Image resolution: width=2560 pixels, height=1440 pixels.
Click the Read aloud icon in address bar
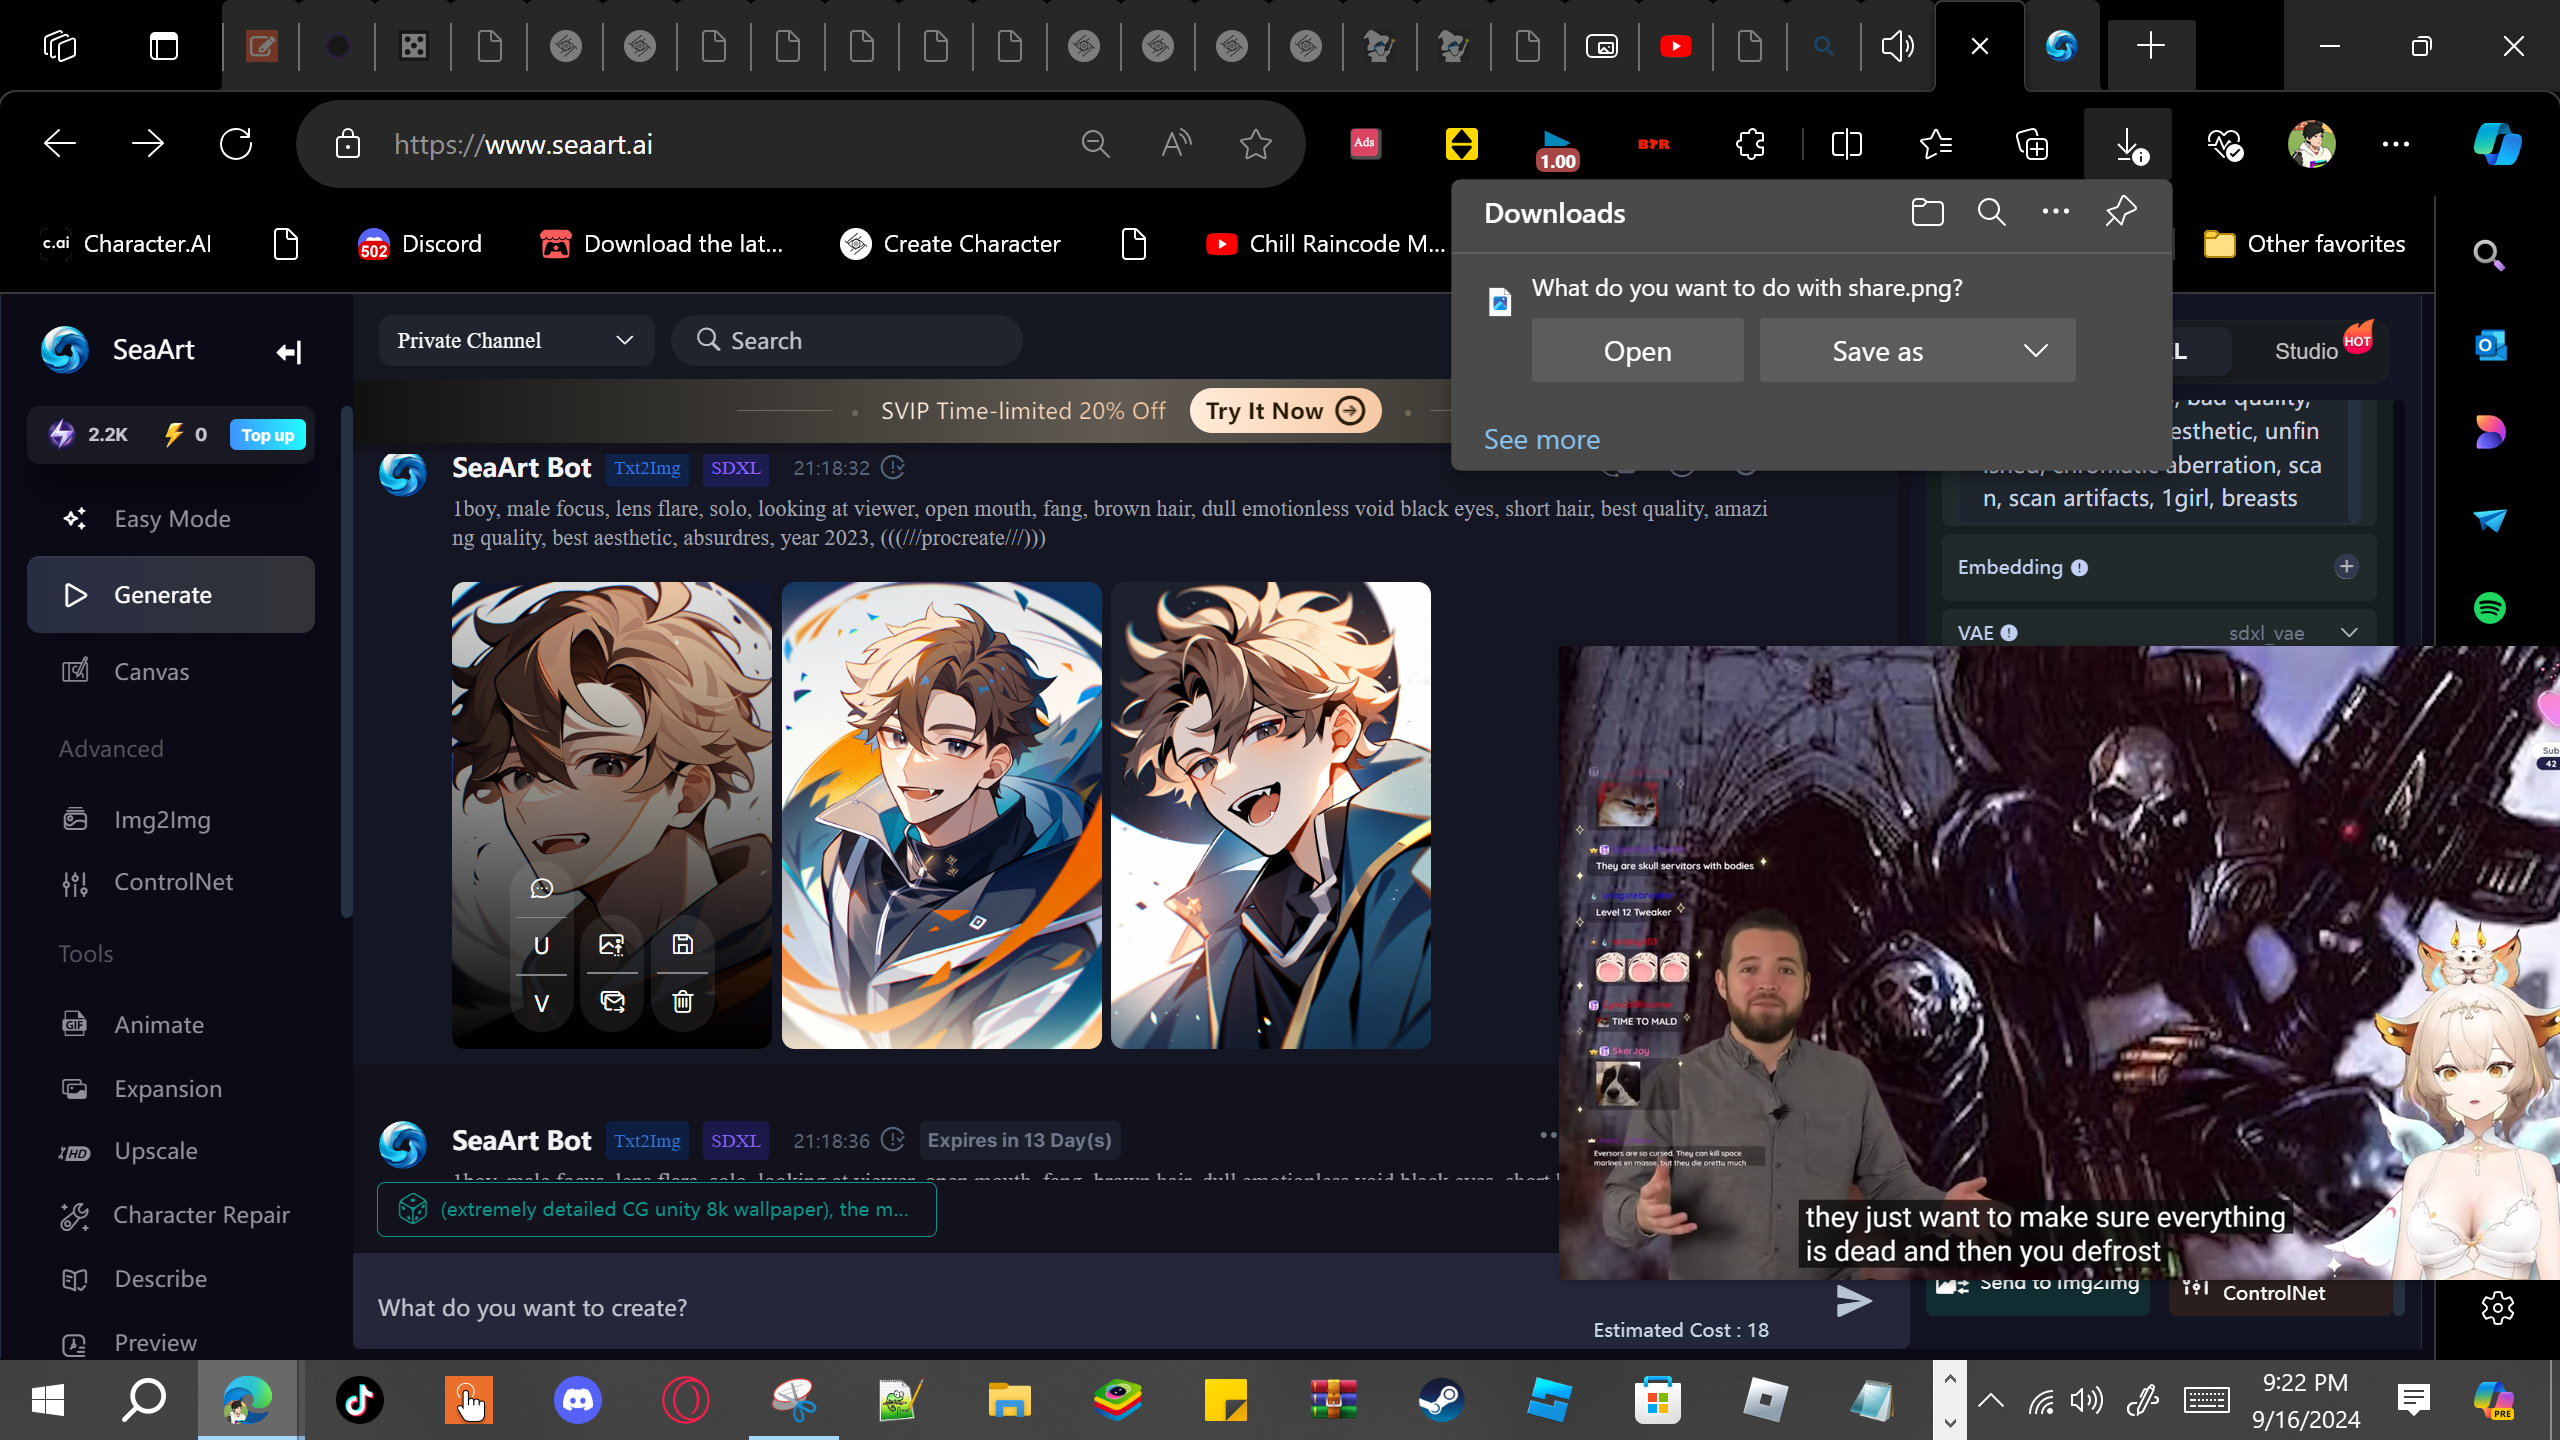click(1176, 144)
